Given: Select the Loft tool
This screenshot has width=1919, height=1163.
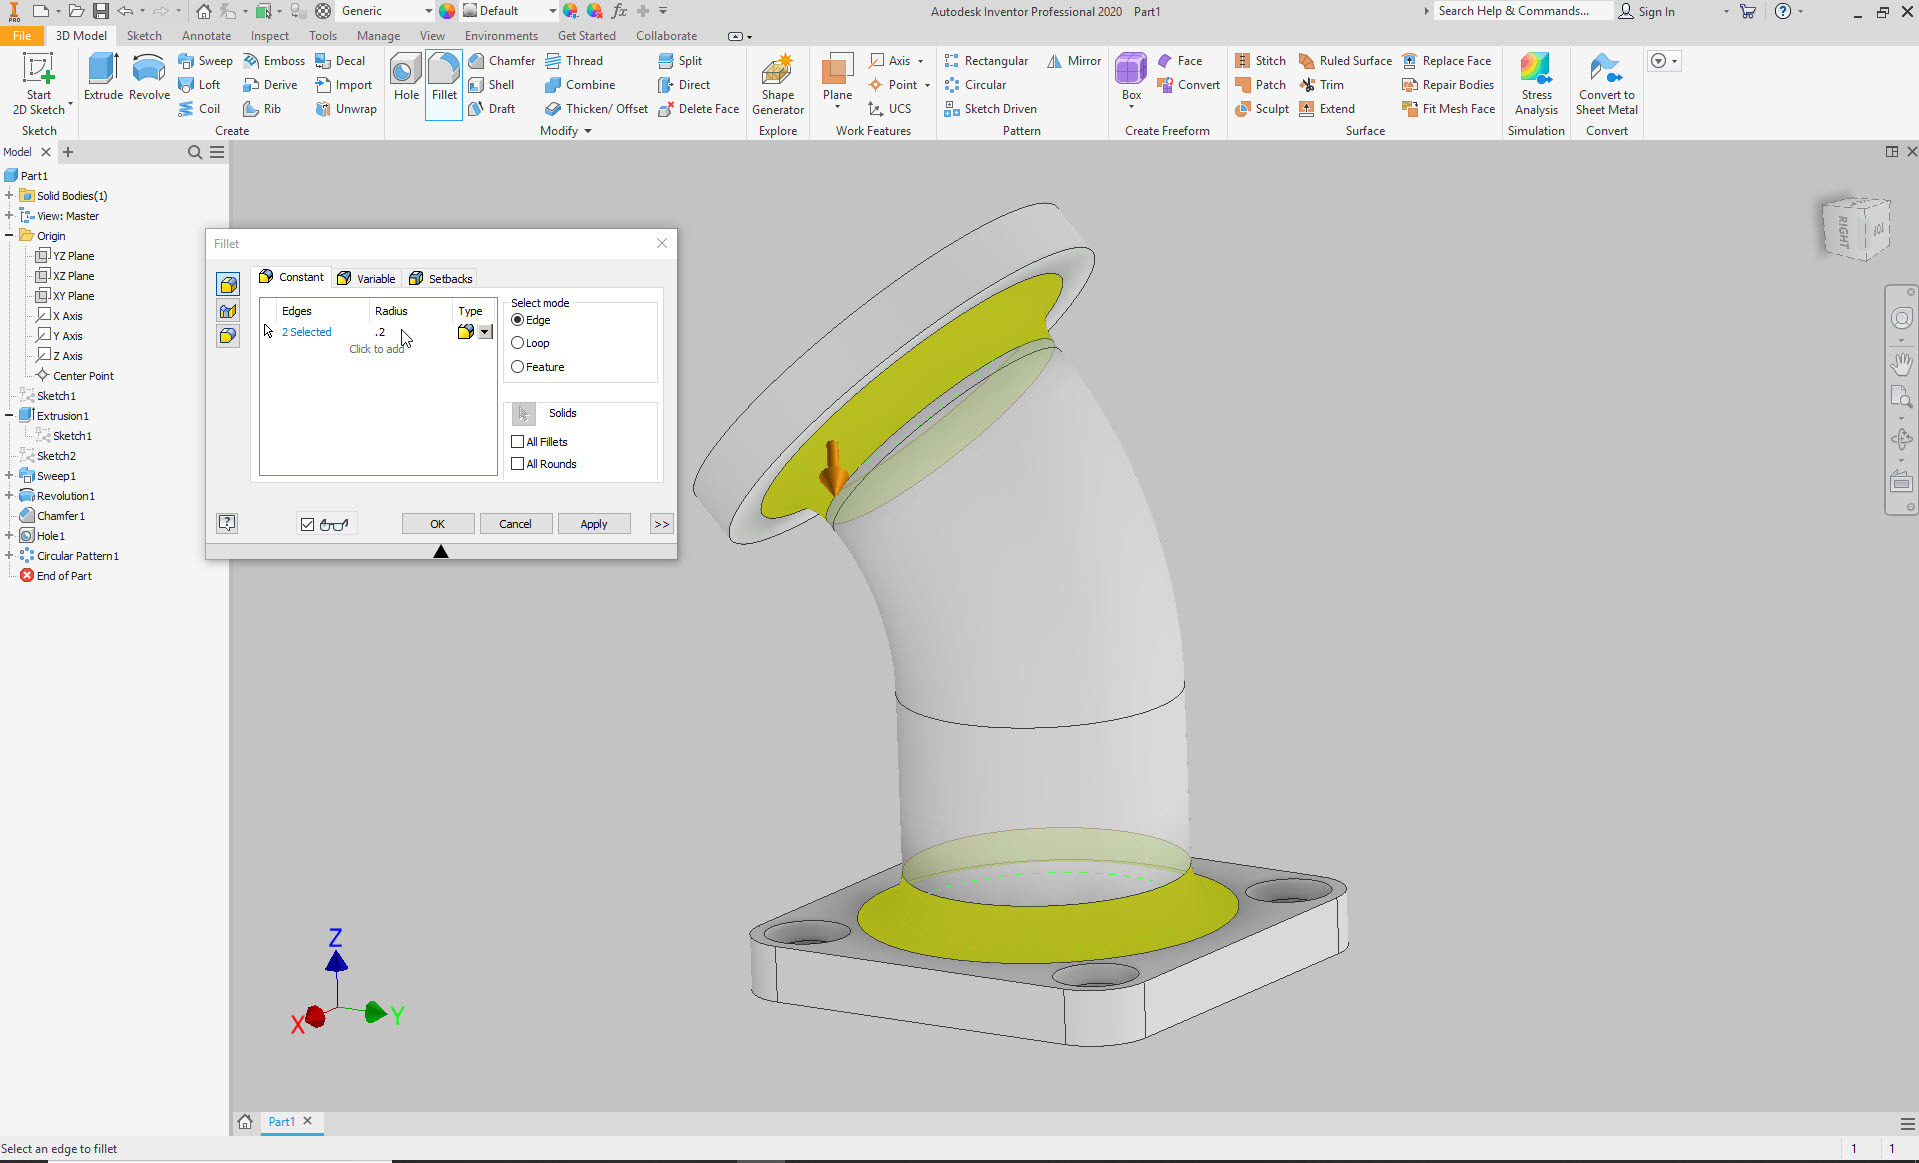Looking at the screenshot, I should [199, 85].
